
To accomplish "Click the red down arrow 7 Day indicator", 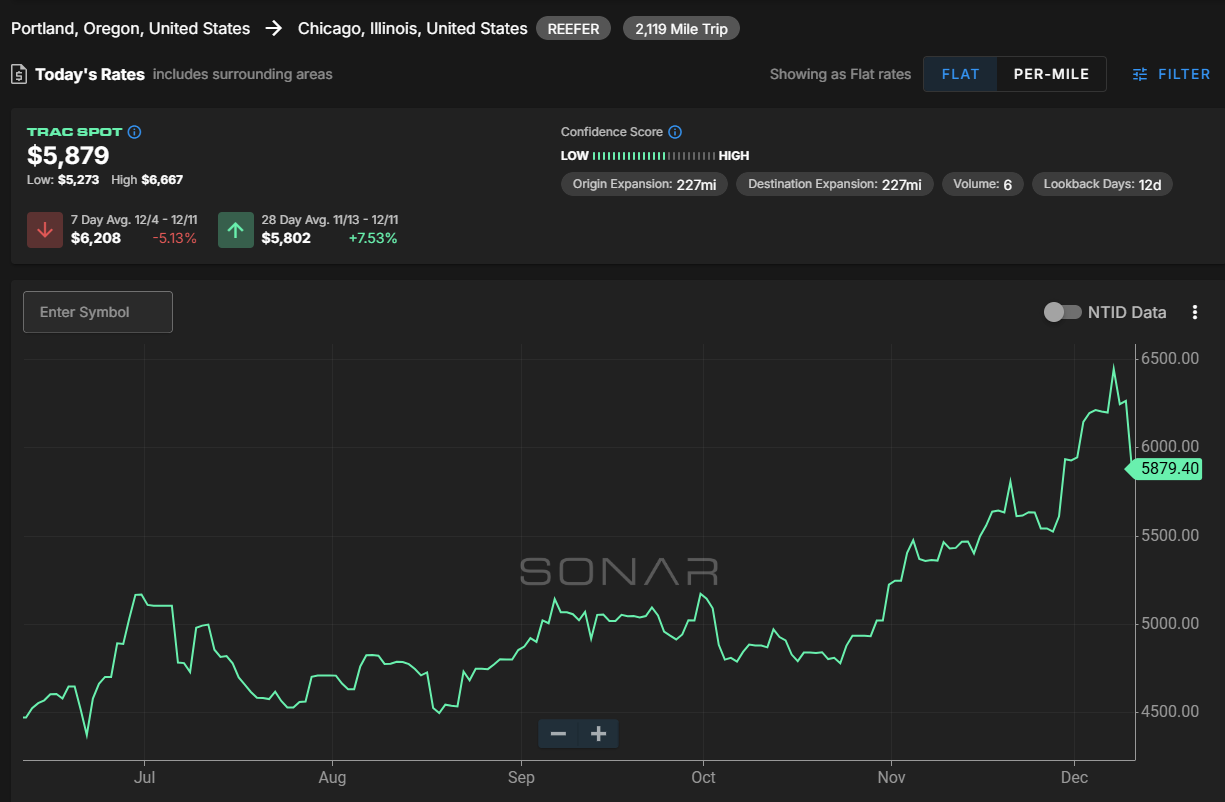I will [x=44, y=229].
